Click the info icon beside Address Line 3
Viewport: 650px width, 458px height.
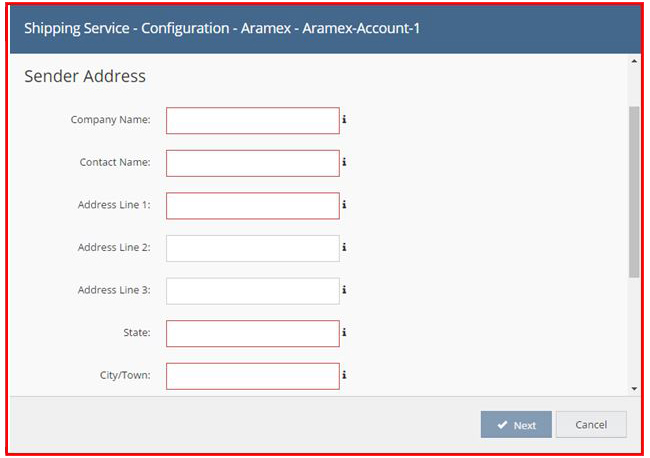[x=344, y=290]
